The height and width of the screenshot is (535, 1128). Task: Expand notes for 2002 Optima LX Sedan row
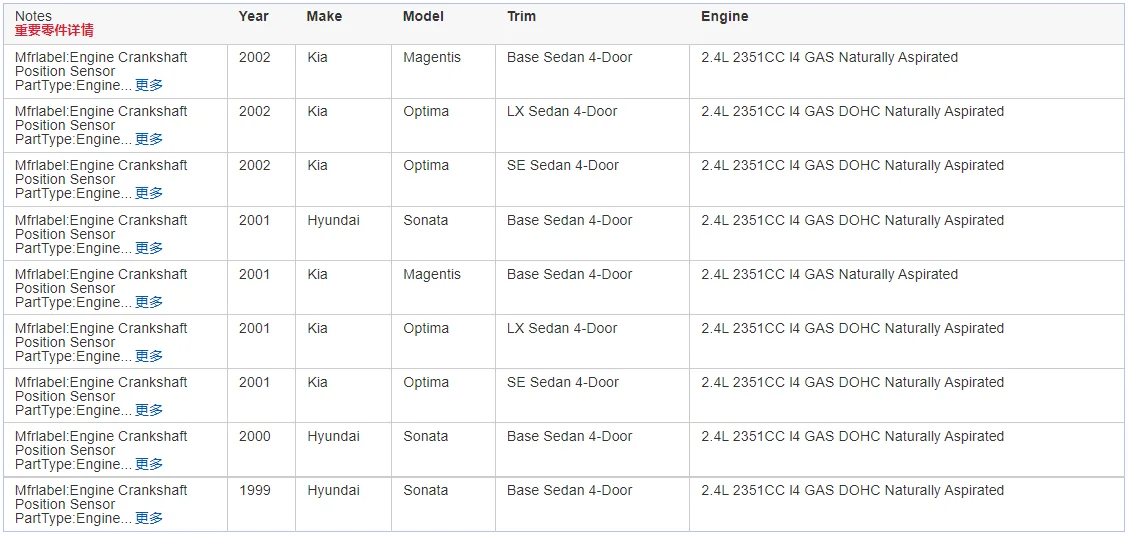(149, 140)
